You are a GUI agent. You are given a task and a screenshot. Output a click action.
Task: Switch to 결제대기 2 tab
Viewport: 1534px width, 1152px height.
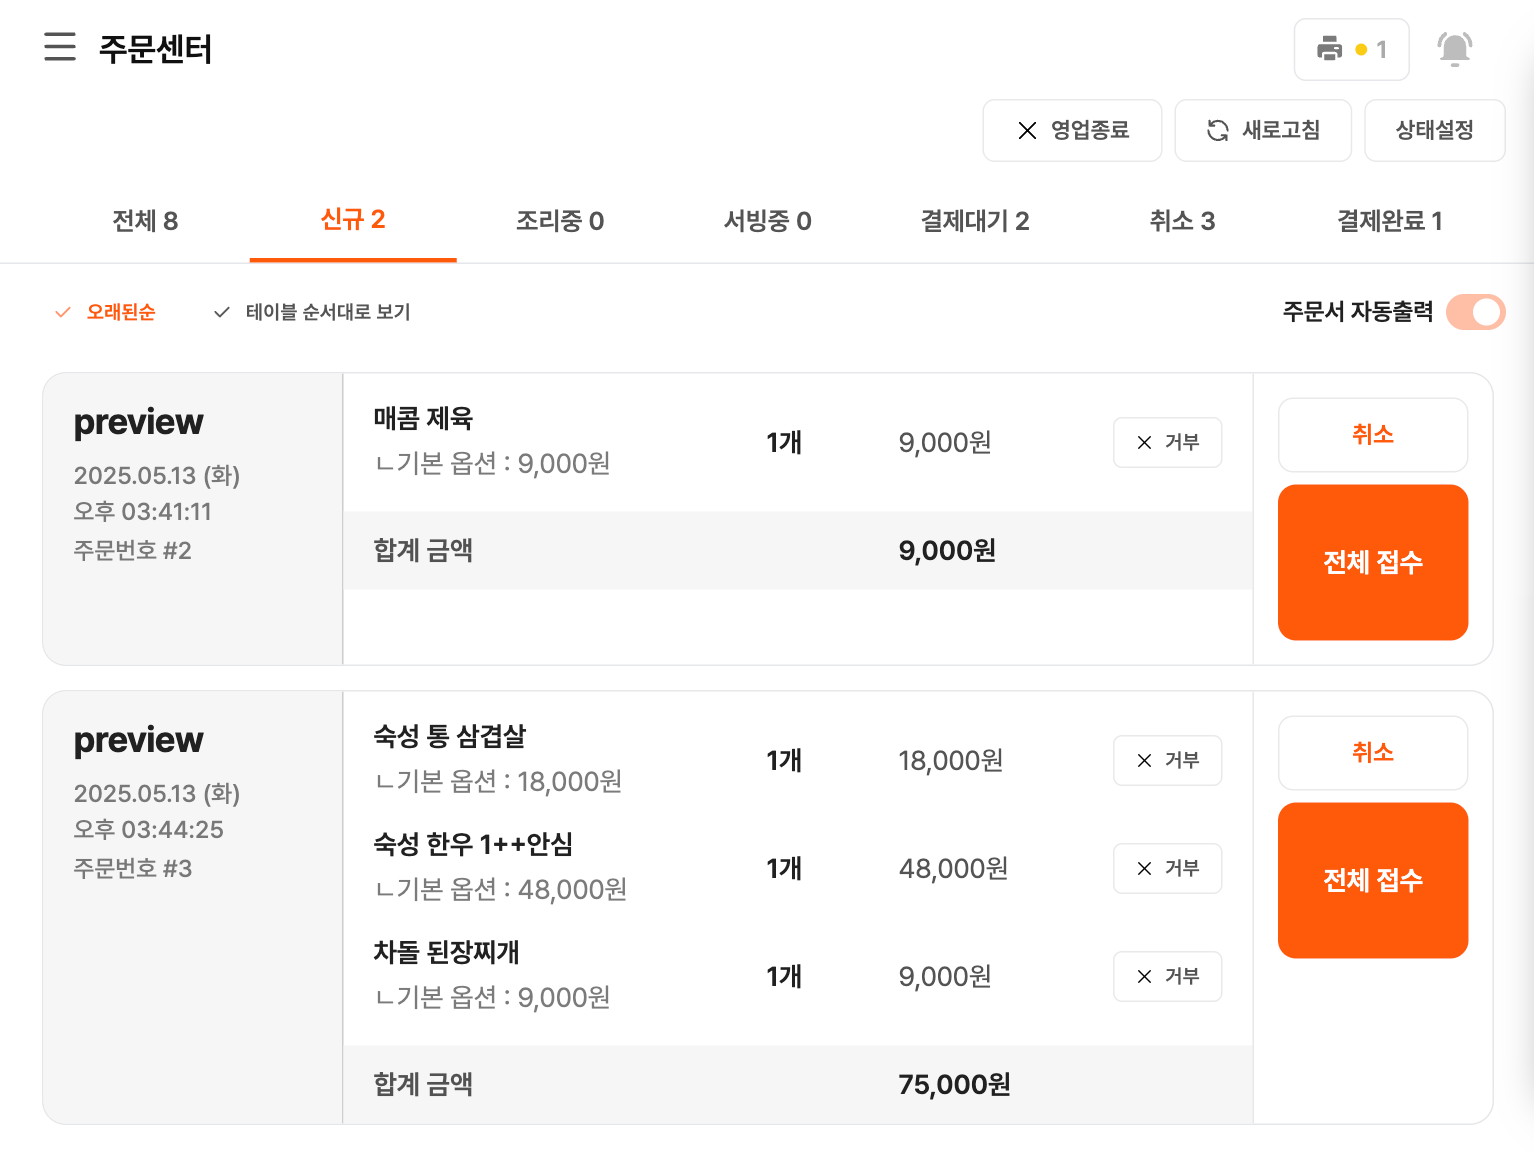pyautogui.click(x=975, y=221)
